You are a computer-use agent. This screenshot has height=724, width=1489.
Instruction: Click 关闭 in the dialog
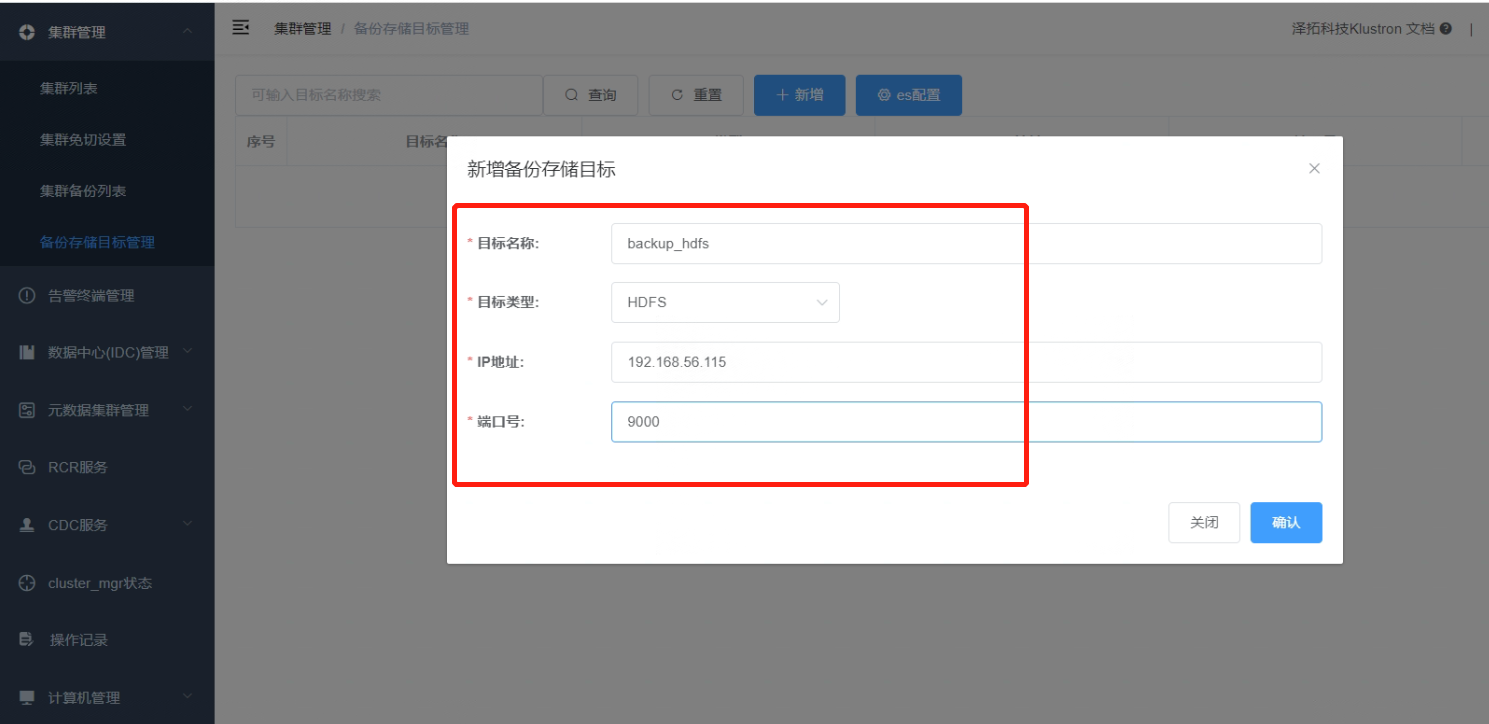[x=1204, y=522]
